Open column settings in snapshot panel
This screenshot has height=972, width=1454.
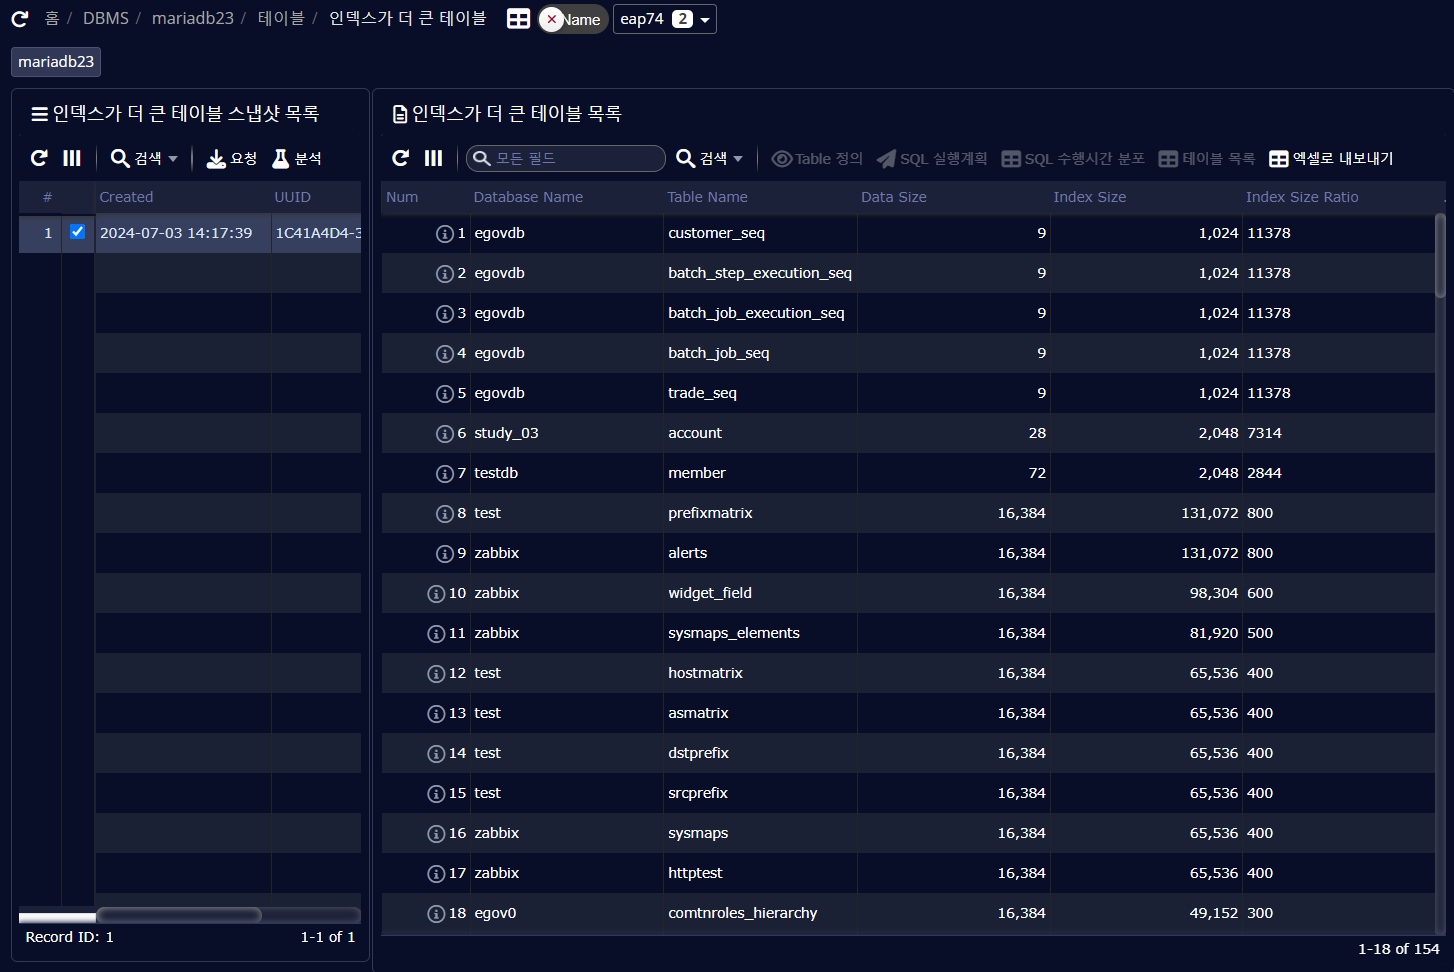pos(72,158)
